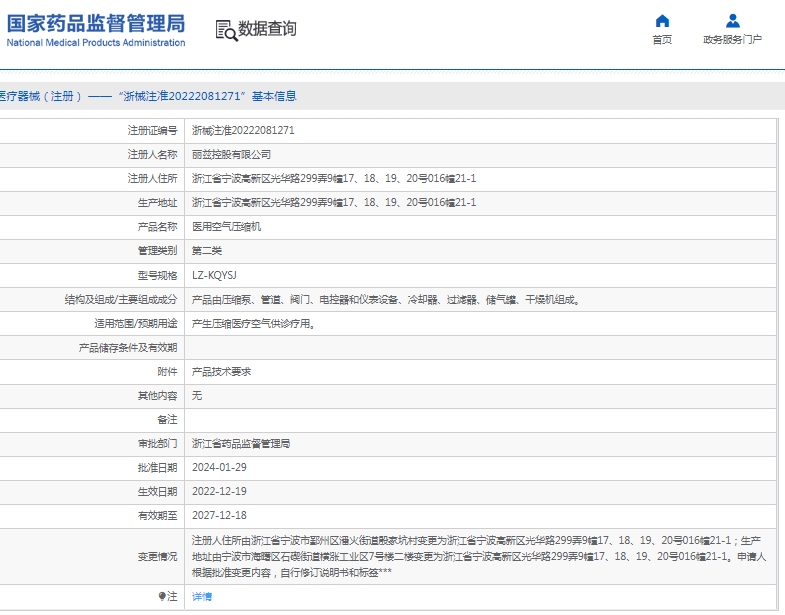Click attachment value 产品技术要求

coord(221,372)
